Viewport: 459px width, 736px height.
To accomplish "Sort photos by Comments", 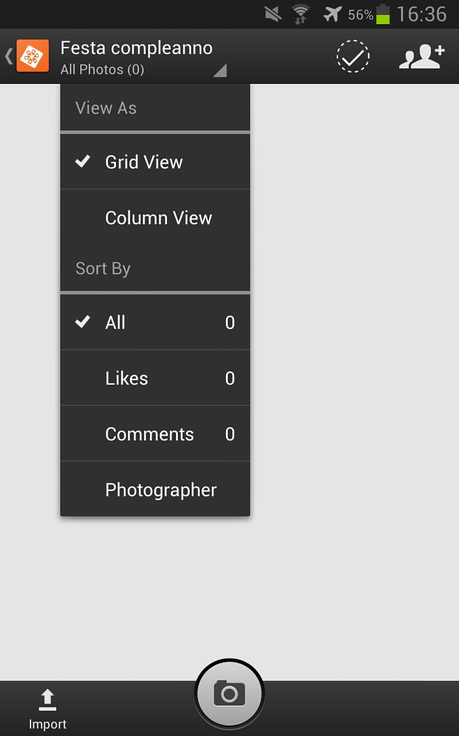I will (155, 434).
